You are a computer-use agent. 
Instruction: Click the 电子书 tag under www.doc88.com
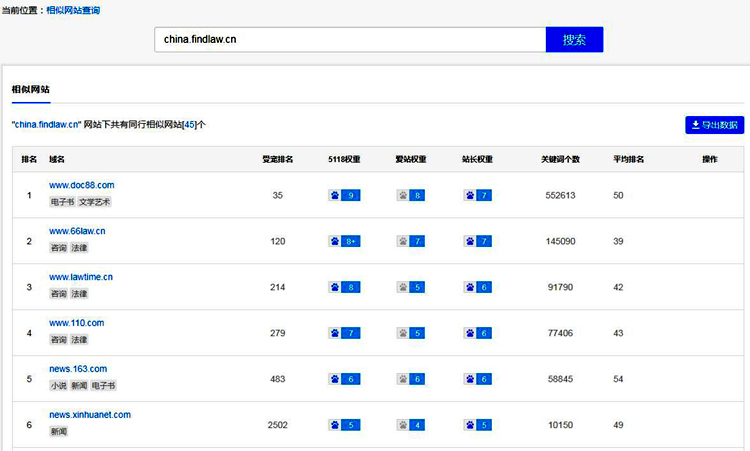[x=62, y=202]
